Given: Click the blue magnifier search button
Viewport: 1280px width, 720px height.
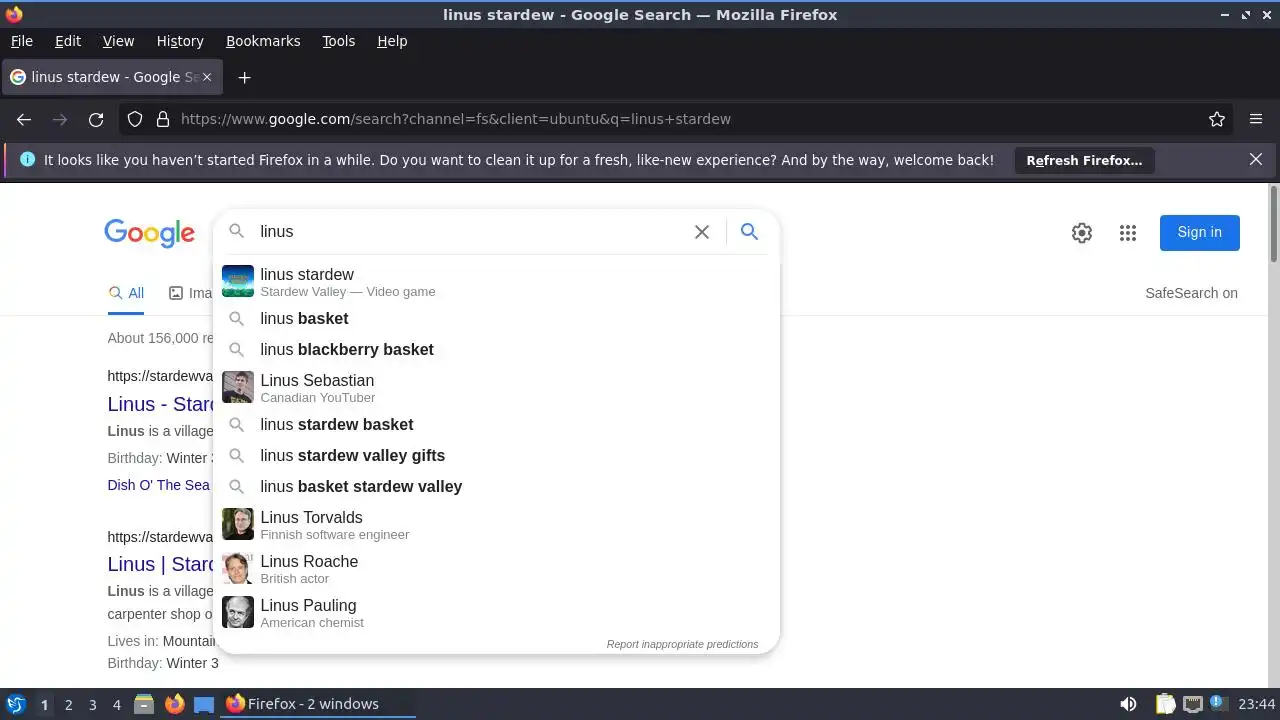Looking at the screenshot, I should [749, 232].
